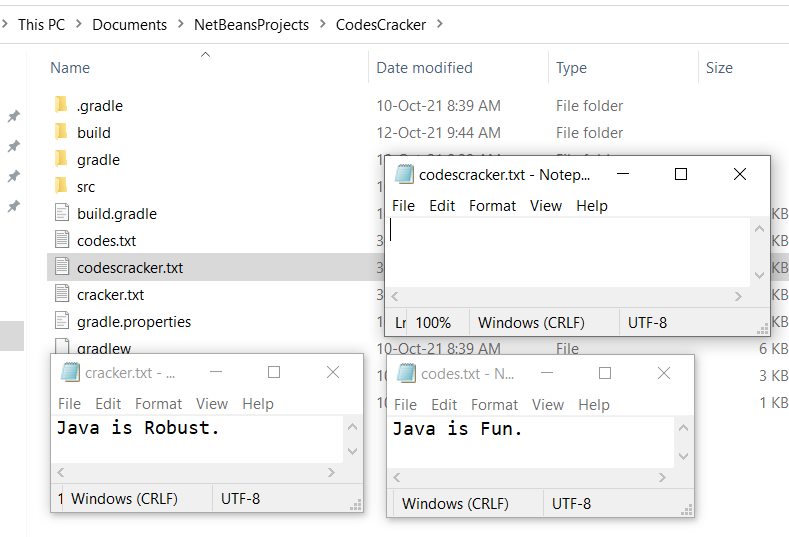Image resolution: width=789 pixels, height=537 pixels.
Task: Open Format menu in codescracker.txt Notepad
Action: click(492, 206)
